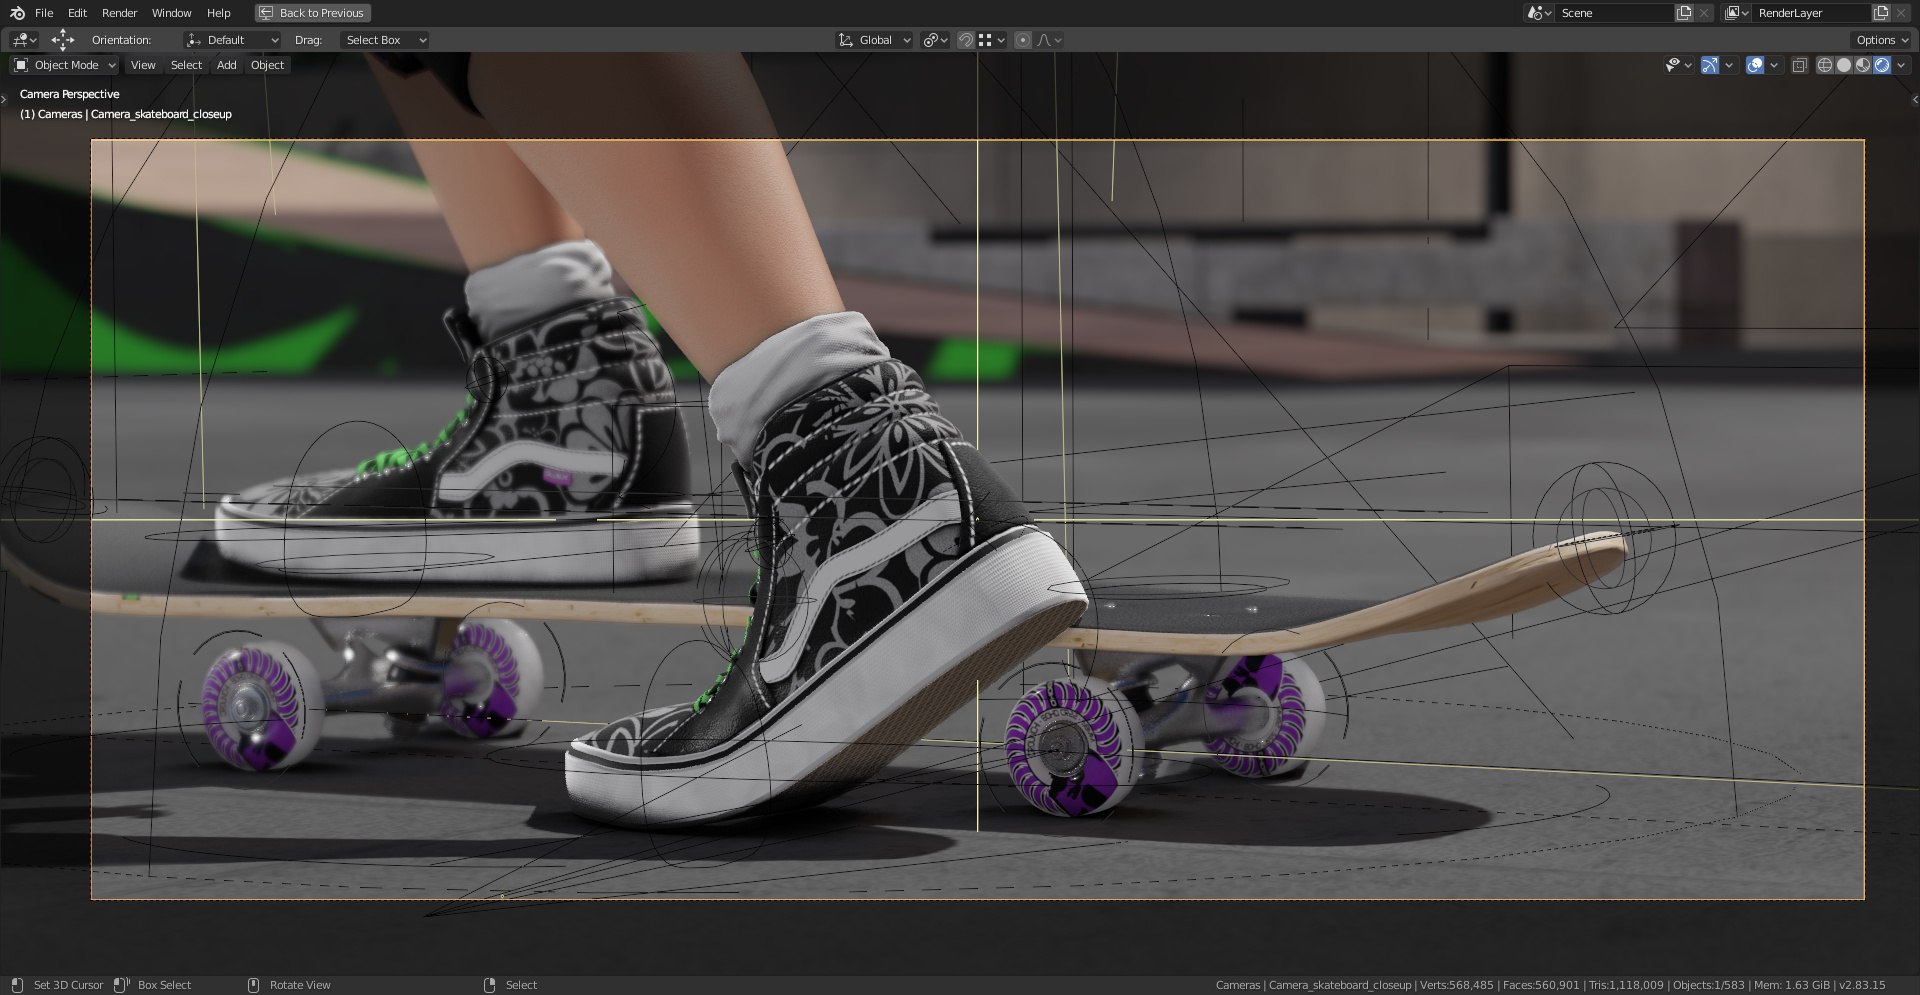1920x995 pixels.
Task: Open the Help menu
Action: [218, 13]
